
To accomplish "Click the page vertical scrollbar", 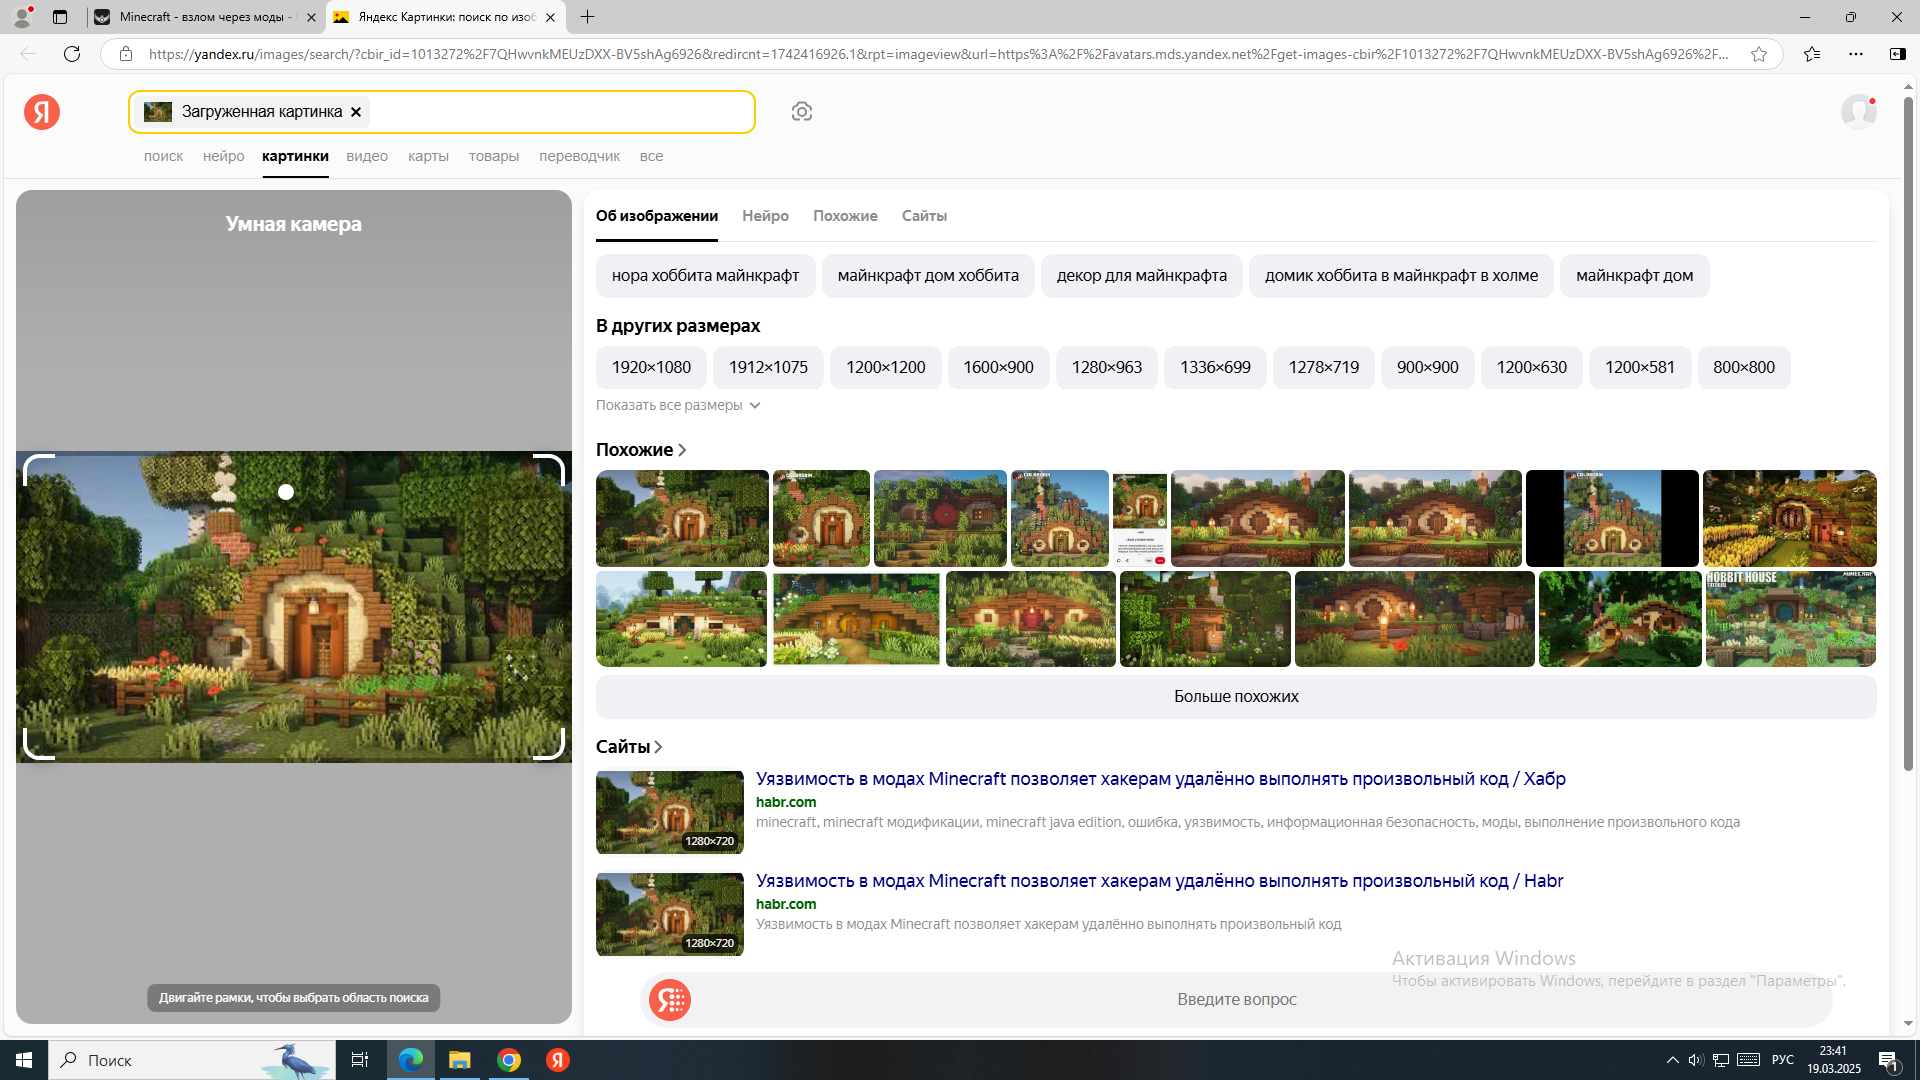I will click(1908, 435).
